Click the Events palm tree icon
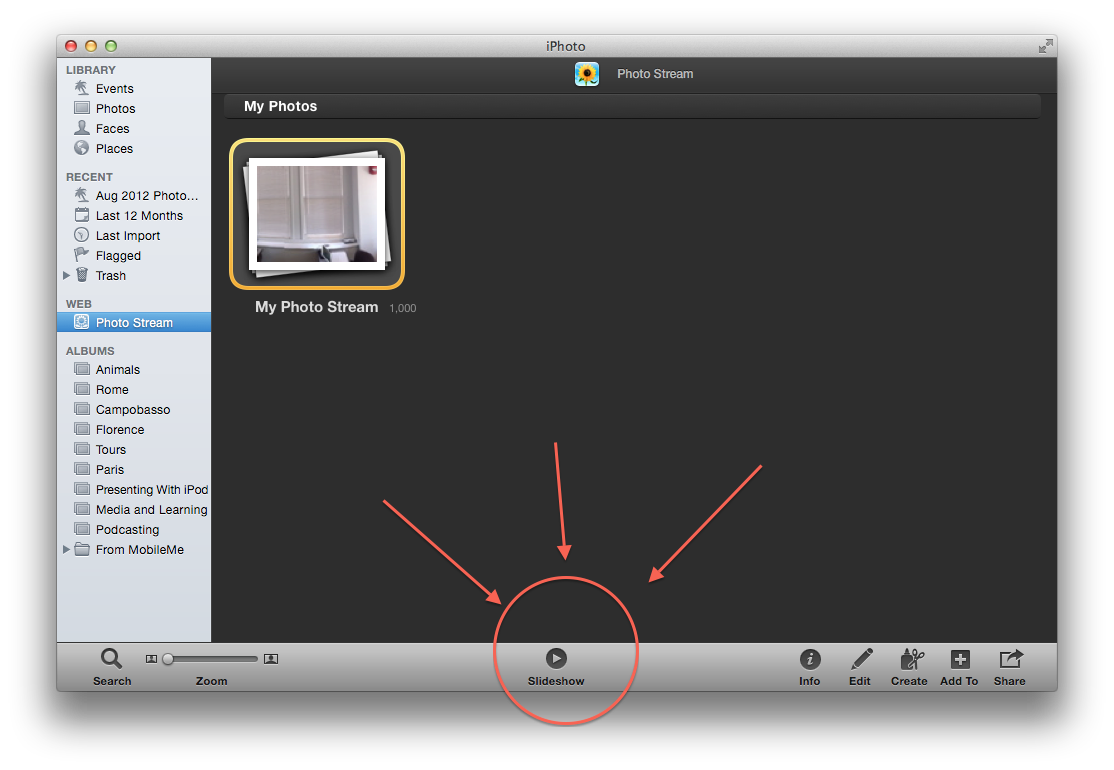The image size is (1114, 770). point(82,88)
